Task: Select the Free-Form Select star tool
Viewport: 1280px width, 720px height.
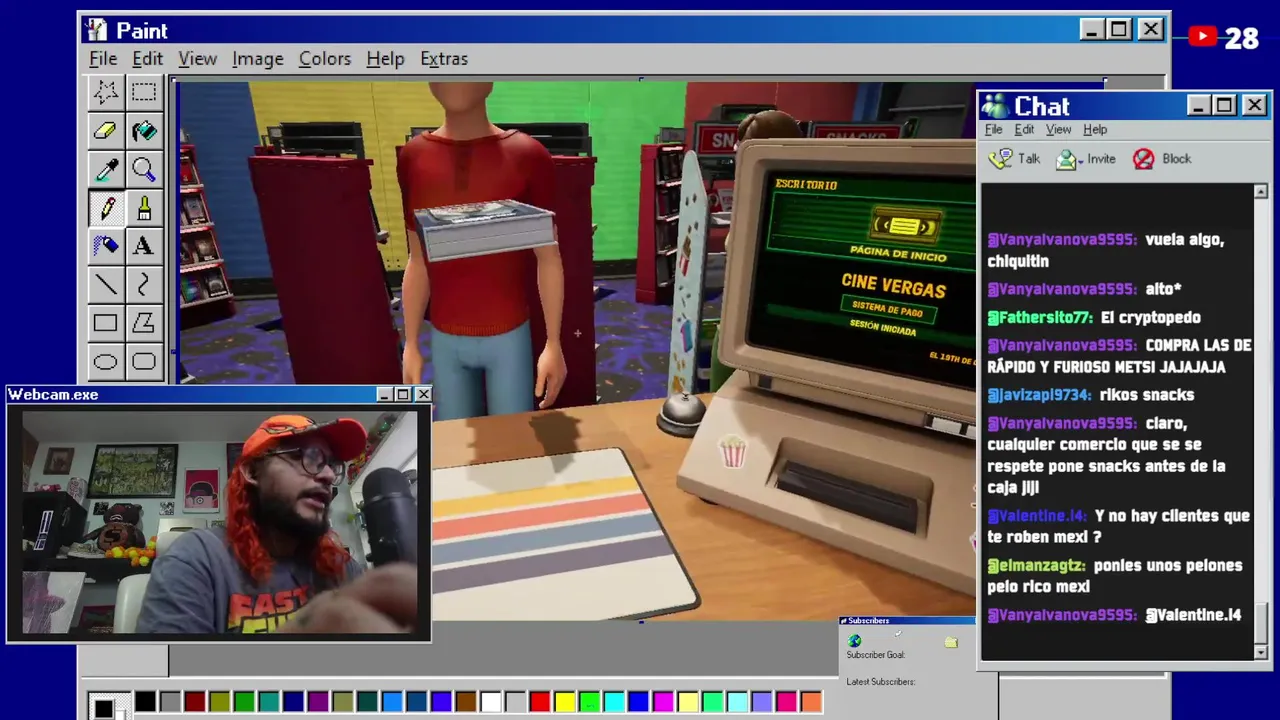Action: pos(105,93)
